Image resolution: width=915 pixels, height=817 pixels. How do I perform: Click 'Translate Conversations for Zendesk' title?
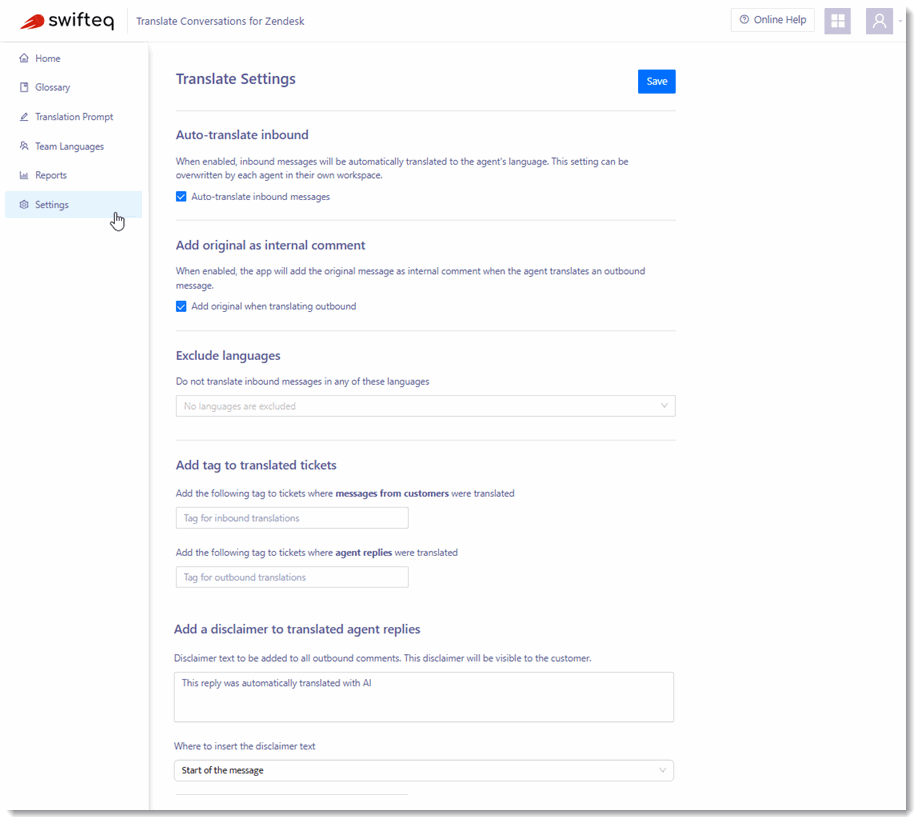(x=220, y=21)
